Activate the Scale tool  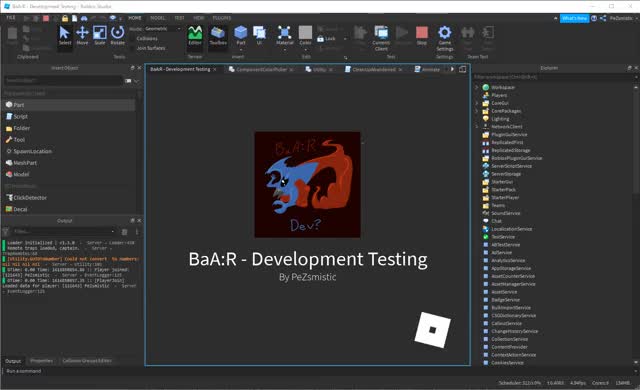100,35
